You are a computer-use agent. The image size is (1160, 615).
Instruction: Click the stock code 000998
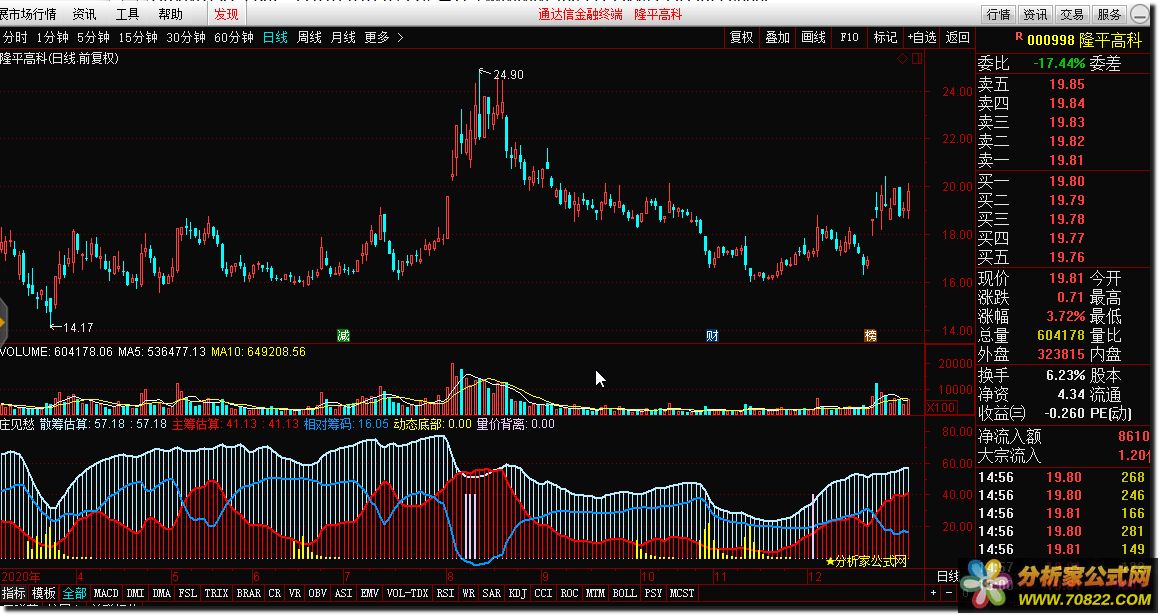click(1051, 41)
